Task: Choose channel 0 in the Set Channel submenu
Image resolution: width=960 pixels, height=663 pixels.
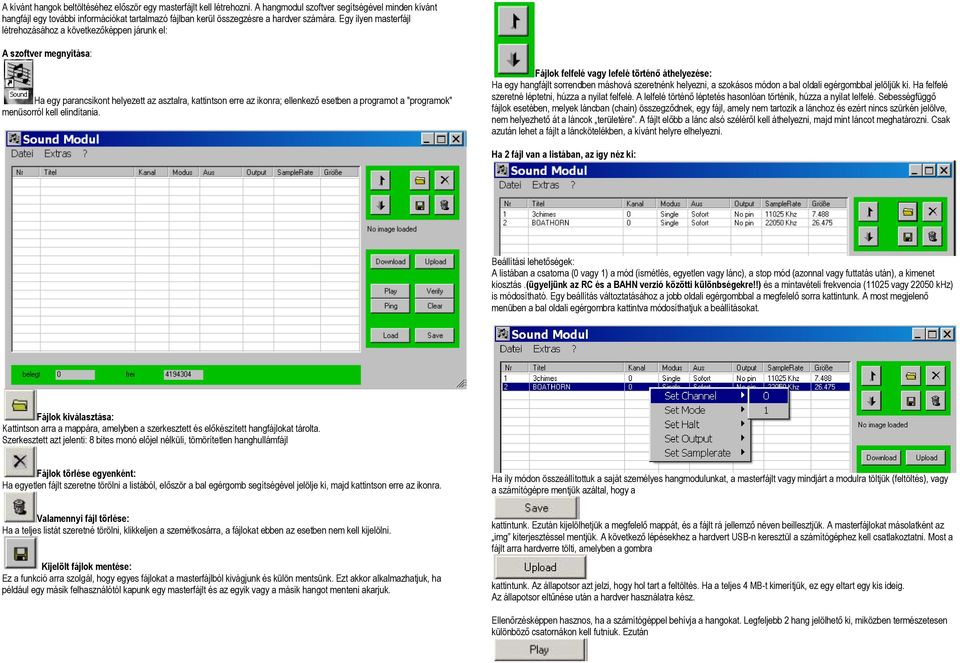Action: pyautogui.click(x=769, y=396)
